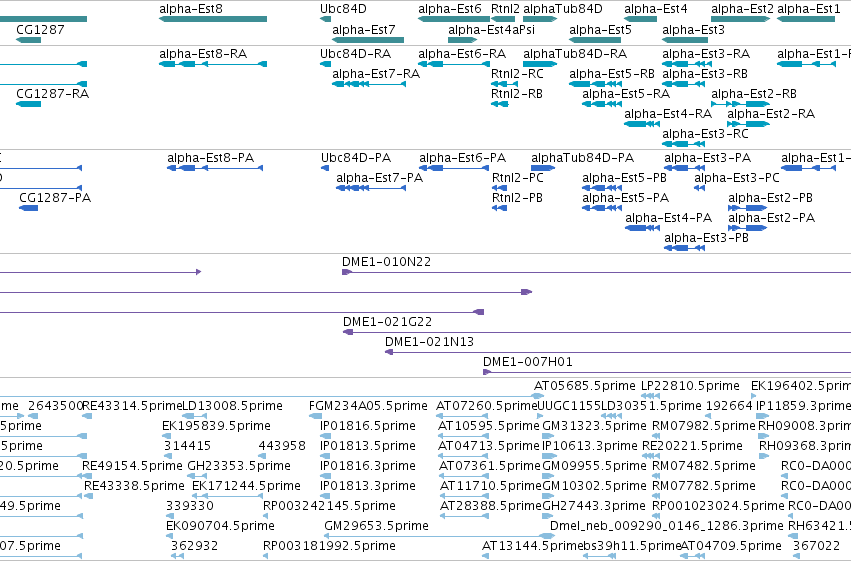Select the Ubc84D gene label
Viewport: 851px width, 561px height.
click(x=343, y=9)
